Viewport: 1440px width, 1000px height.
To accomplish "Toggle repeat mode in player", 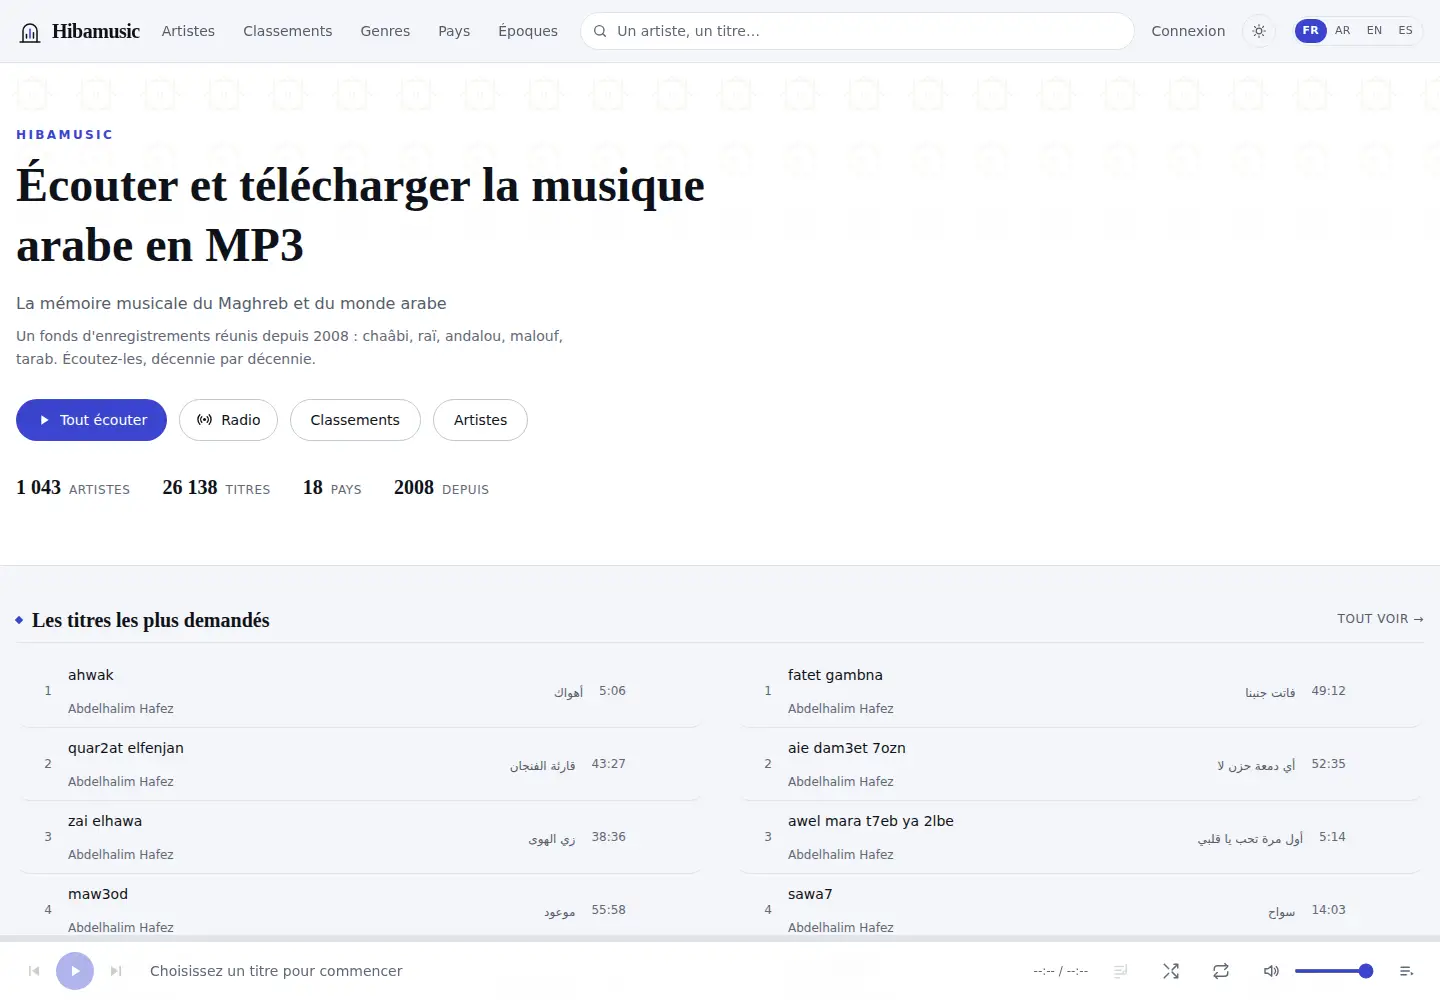I will coord(1221,971).
